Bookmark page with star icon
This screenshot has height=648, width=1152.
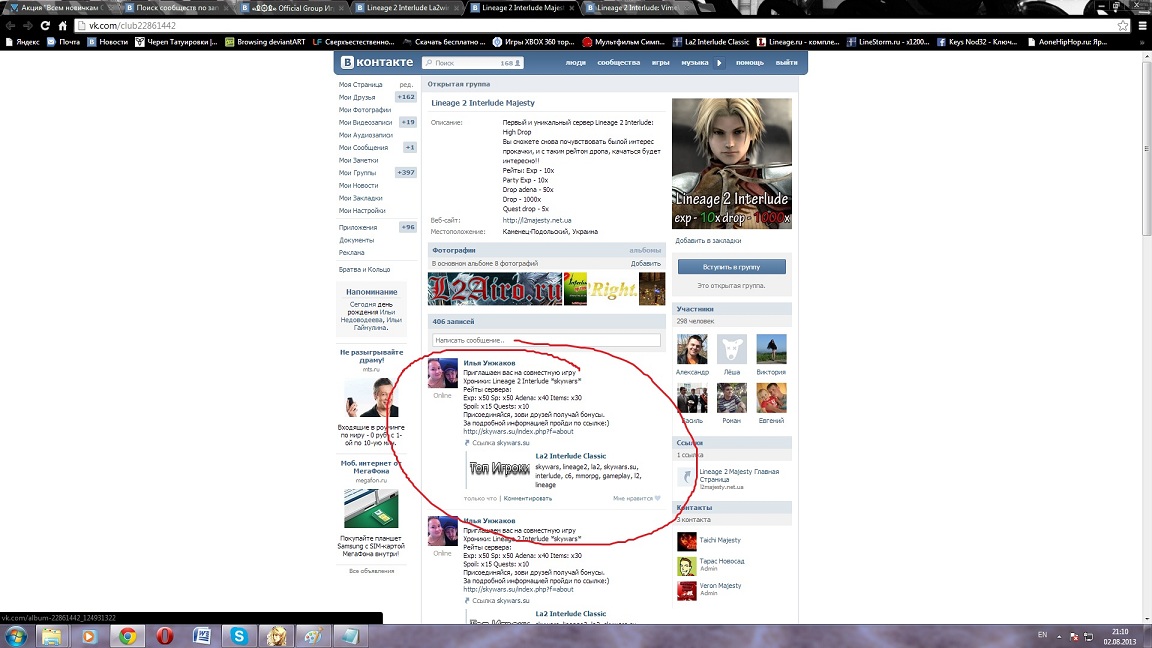pyautogui.click(x=1123, y=26)
